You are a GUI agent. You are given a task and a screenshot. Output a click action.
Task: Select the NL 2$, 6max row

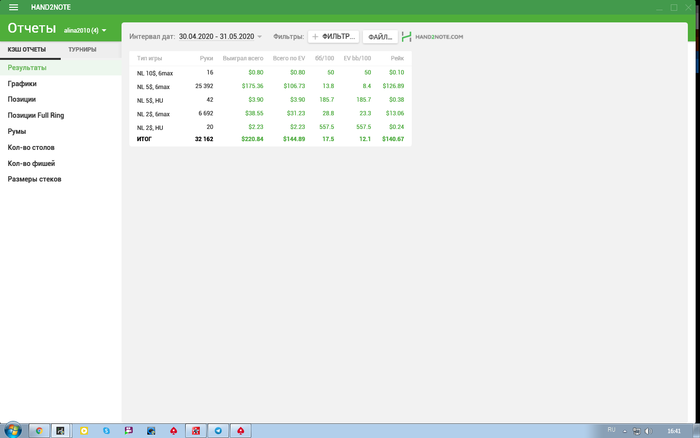tap(270, 113)
